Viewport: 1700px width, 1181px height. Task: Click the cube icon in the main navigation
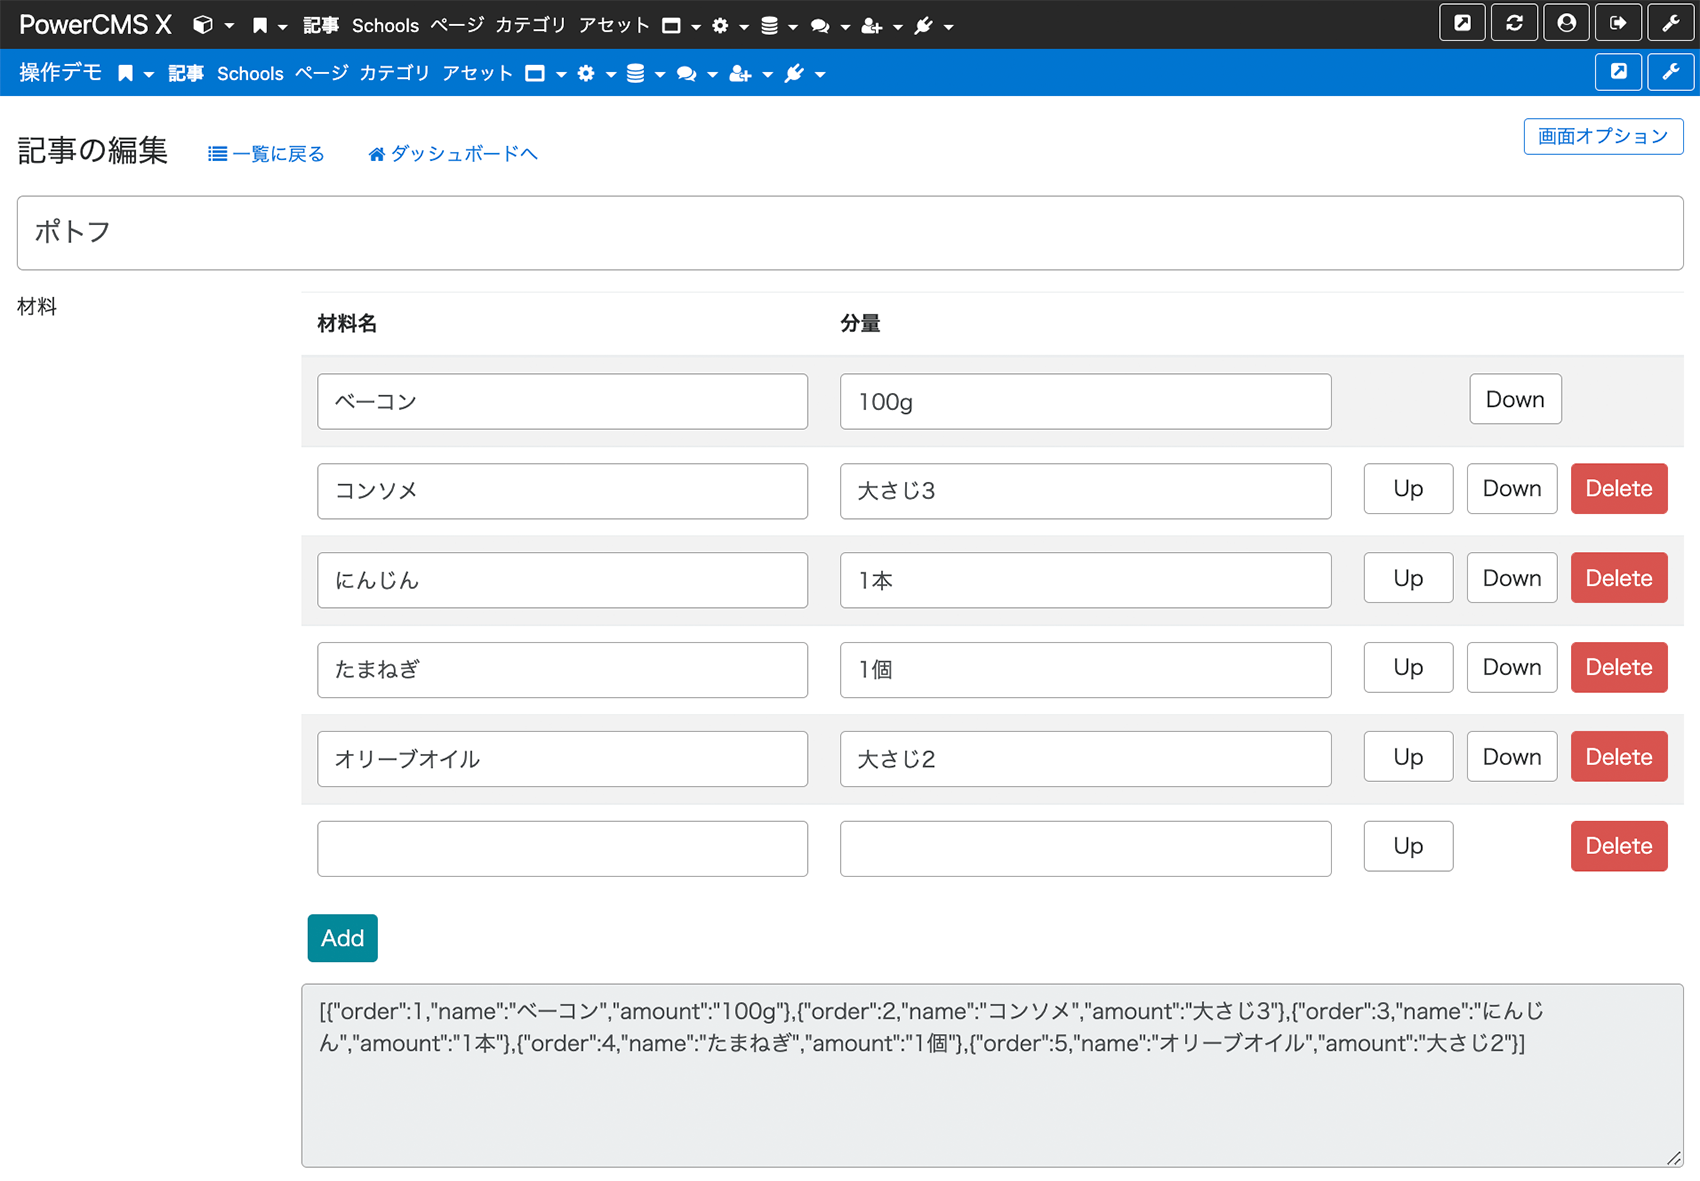[x=201, y=24]
